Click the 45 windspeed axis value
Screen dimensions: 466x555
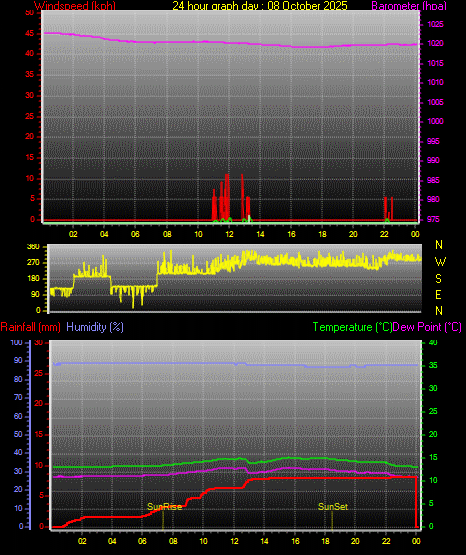tap(30, 34)
